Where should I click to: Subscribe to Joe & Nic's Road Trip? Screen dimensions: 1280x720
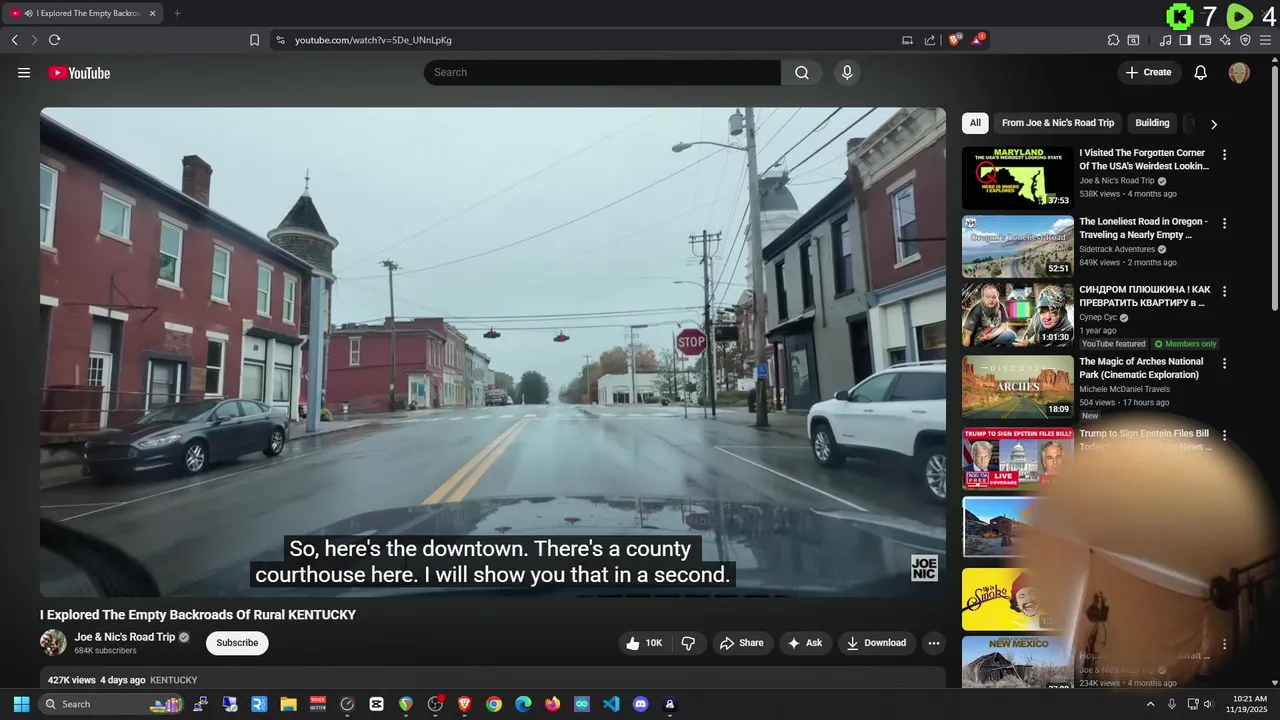click(237, 643)
